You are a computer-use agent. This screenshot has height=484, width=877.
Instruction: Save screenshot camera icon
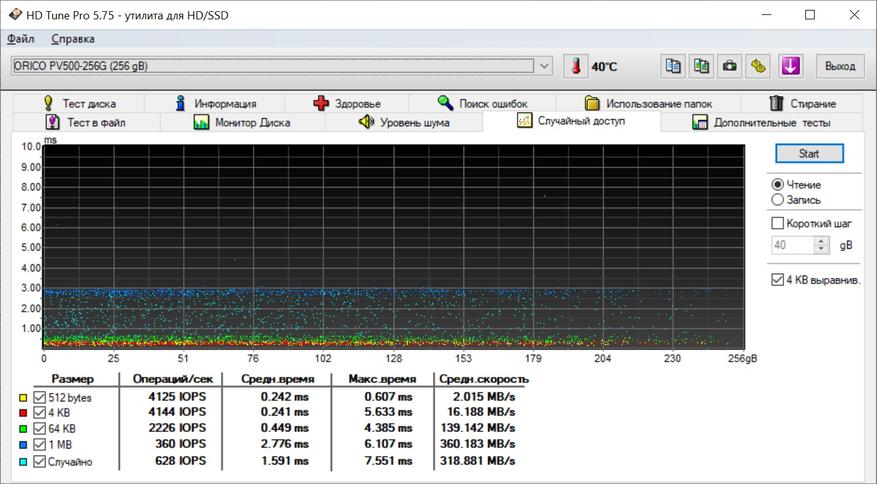729,66
